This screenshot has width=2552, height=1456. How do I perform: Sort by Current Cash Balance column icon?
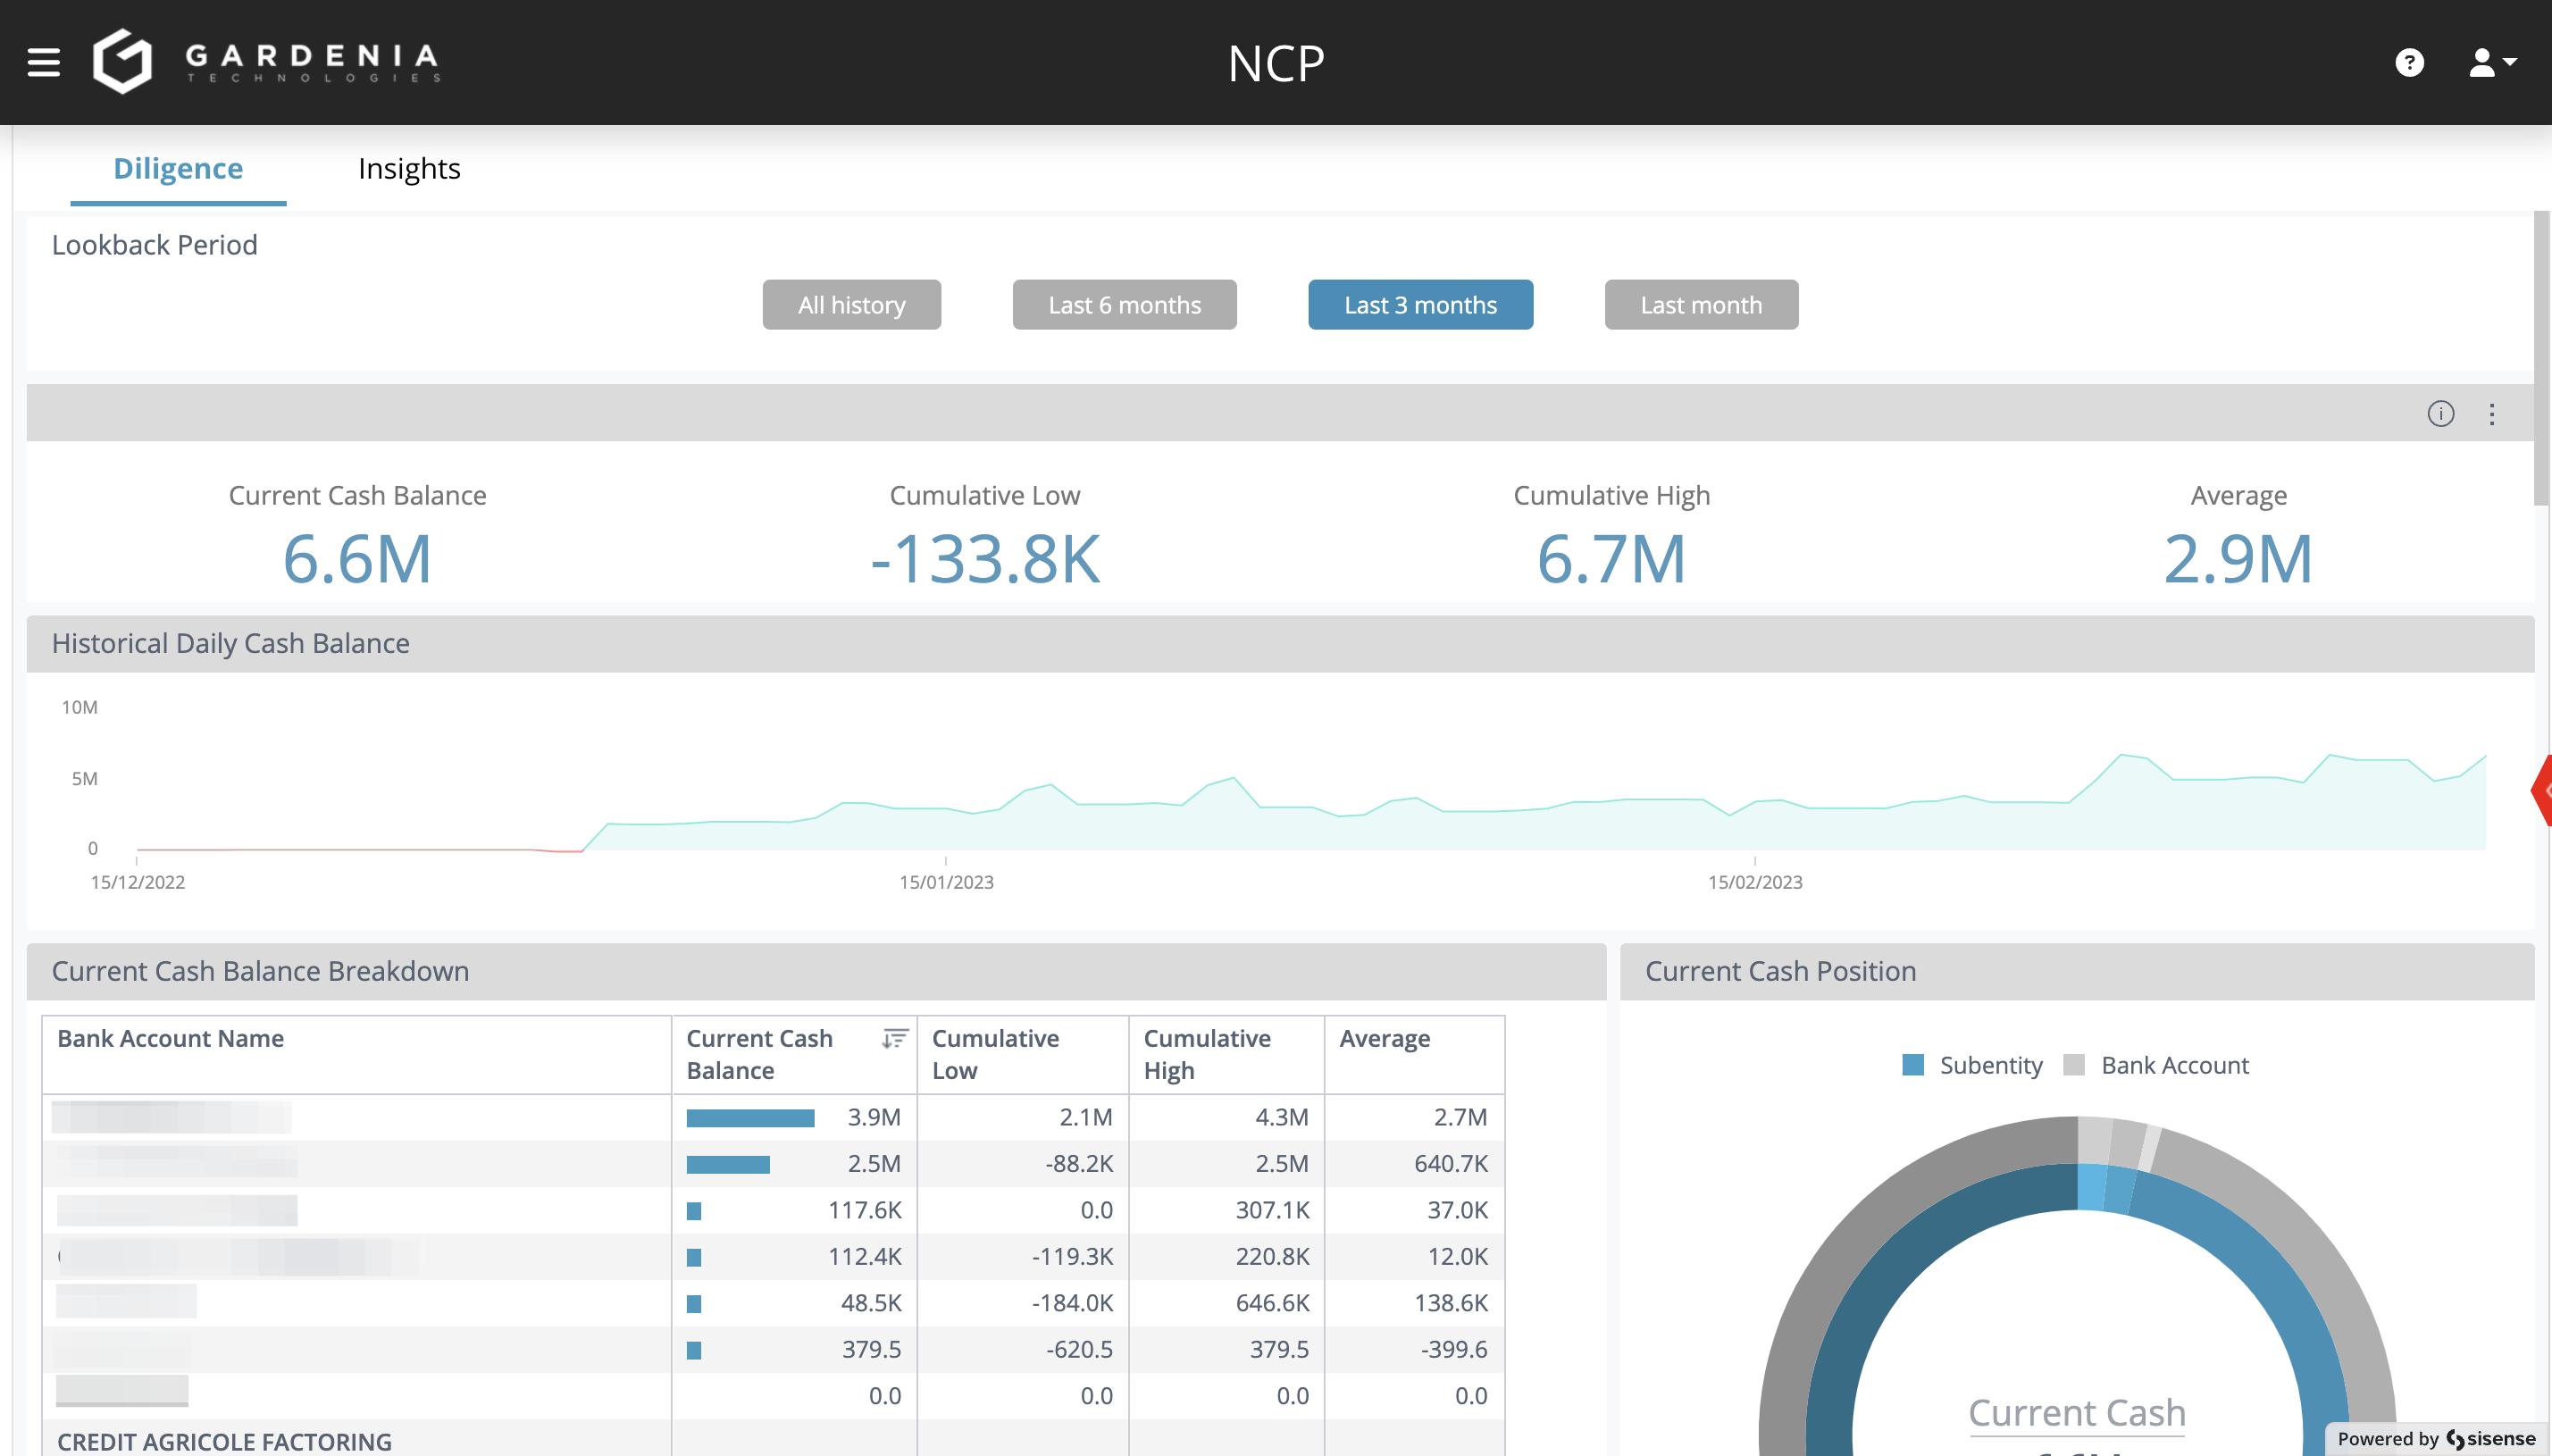coord(895,1038)
